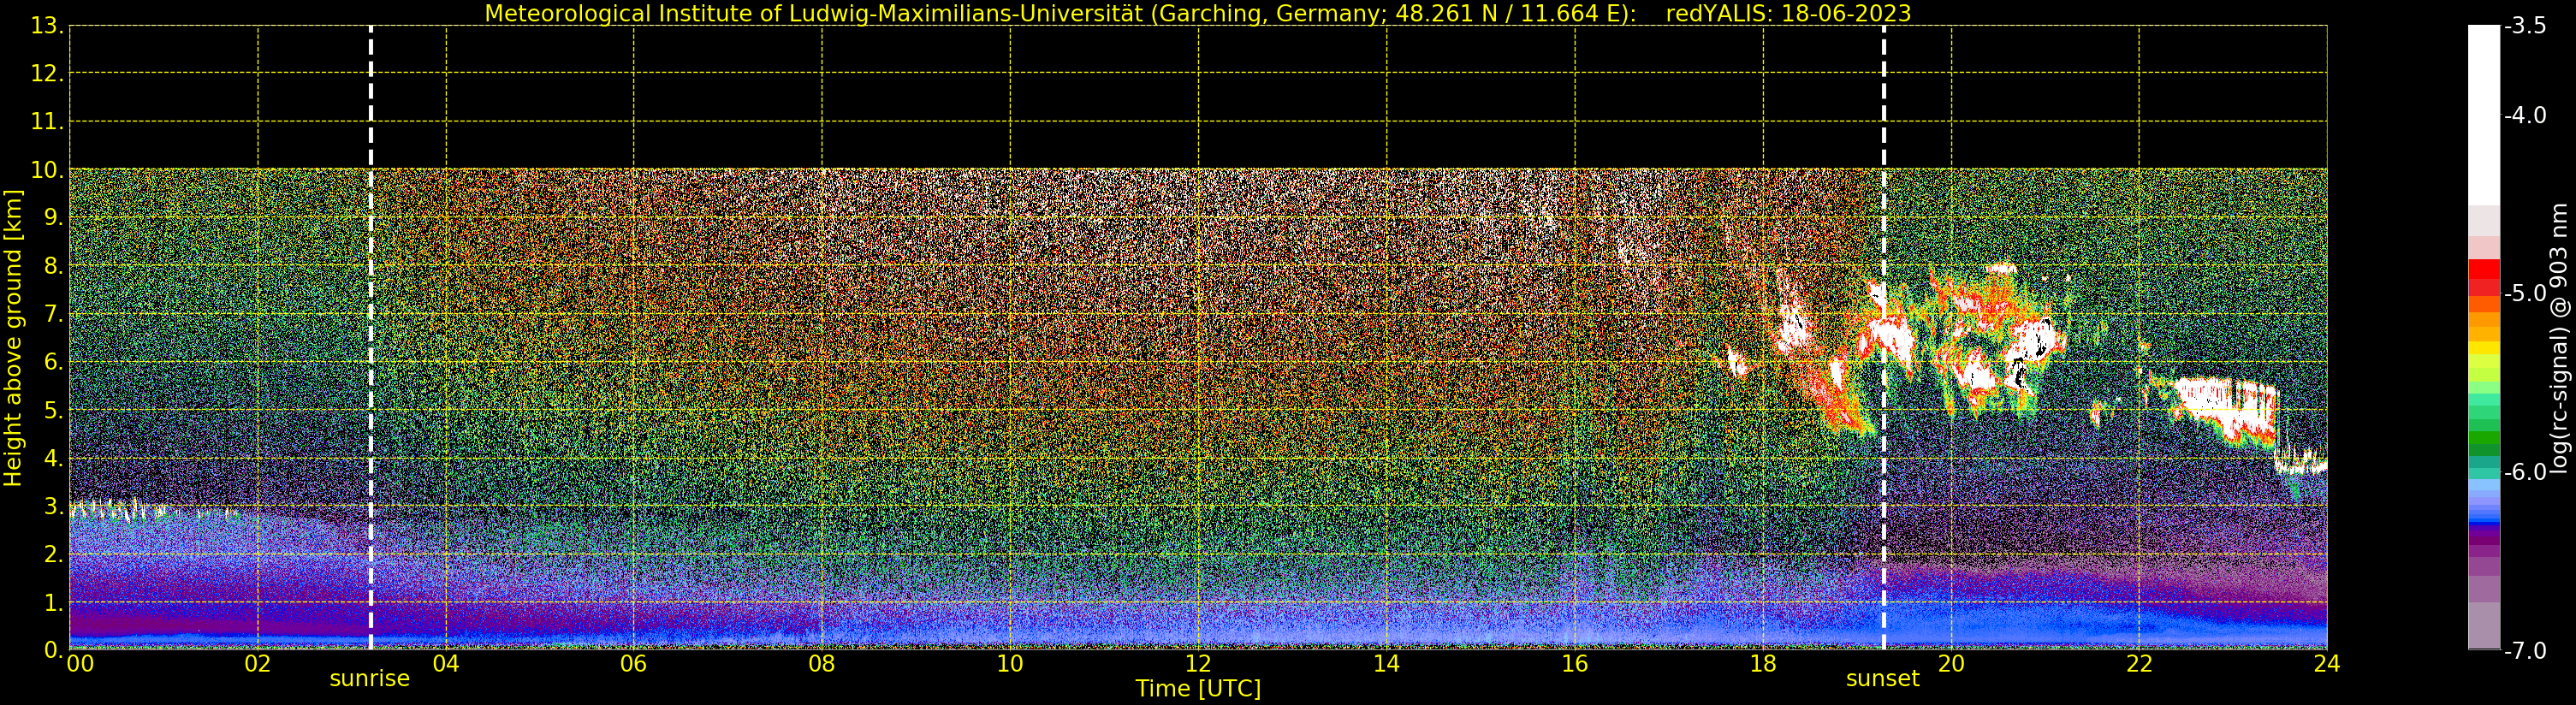Click the time axis tick label '24'
The width and height of the screenshot is (2576, 705).
pos(2327,664)
